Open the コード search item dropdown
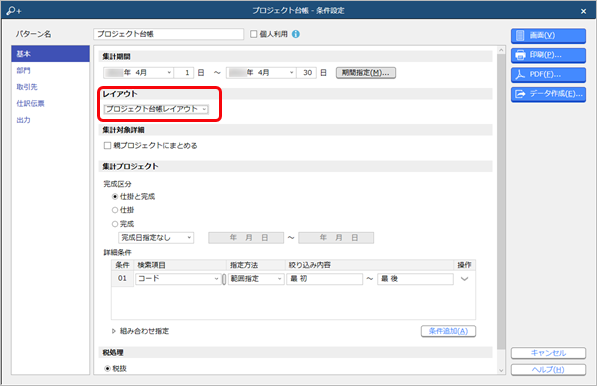This screenshot has width=597, height=386. click(178, 279)
